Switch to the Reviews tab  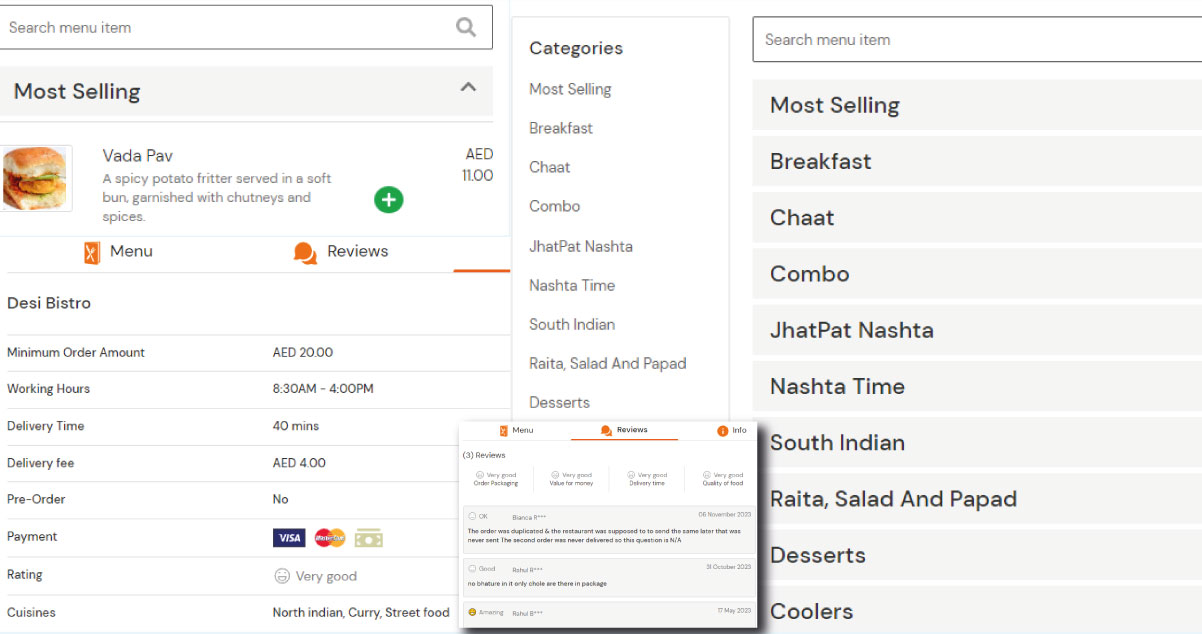click(357, 252)
